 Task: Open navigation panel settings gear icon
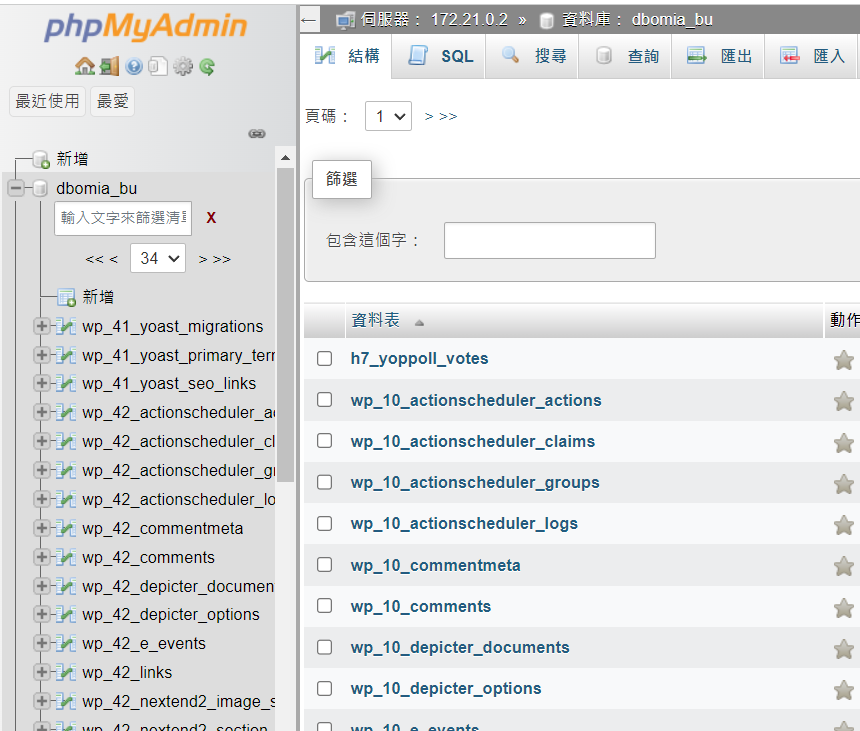tap(183, 67)
